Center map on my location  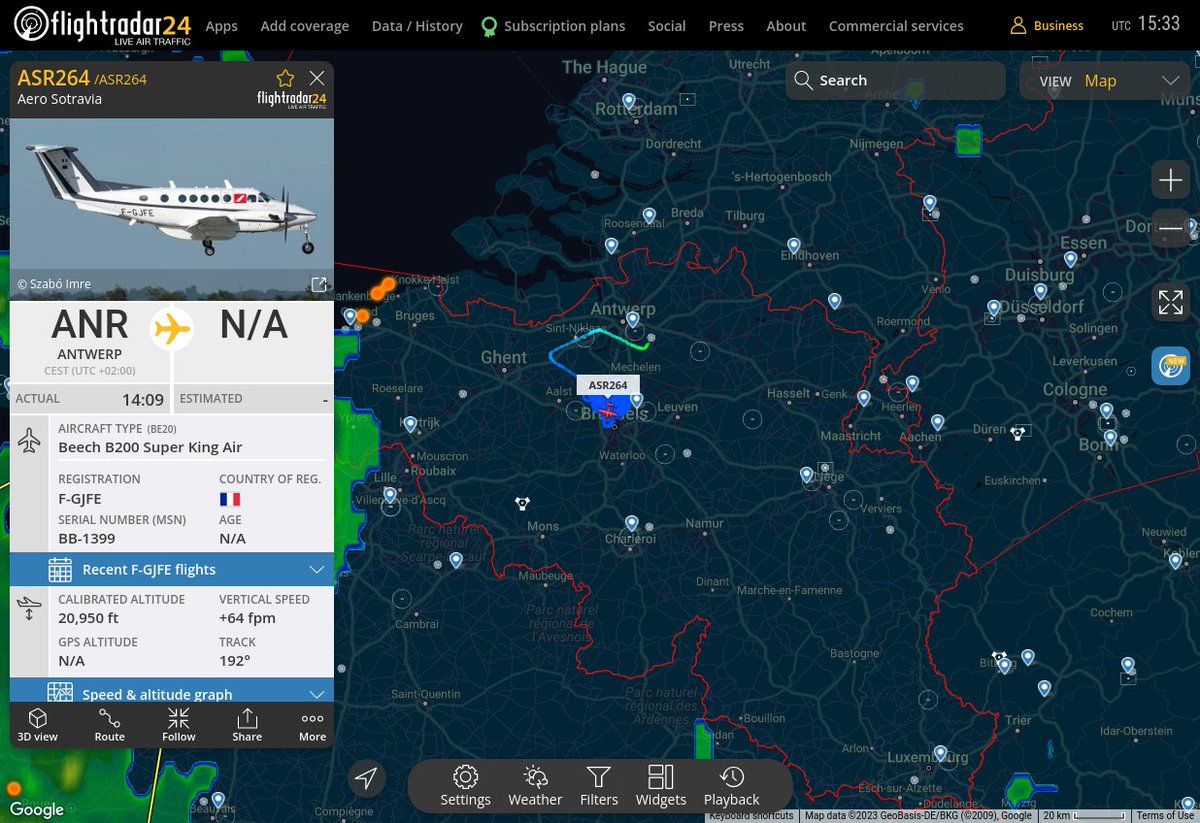coord(367,779)
